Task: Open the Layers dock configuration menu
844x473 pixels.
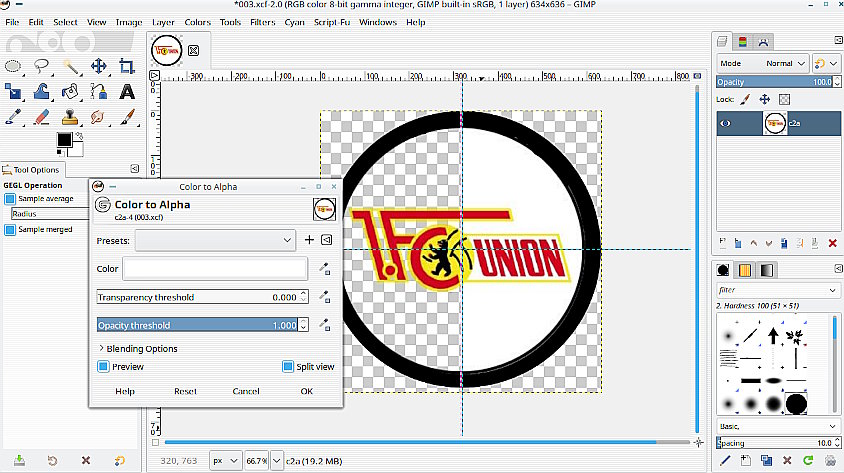Action: tap(838, 40)
